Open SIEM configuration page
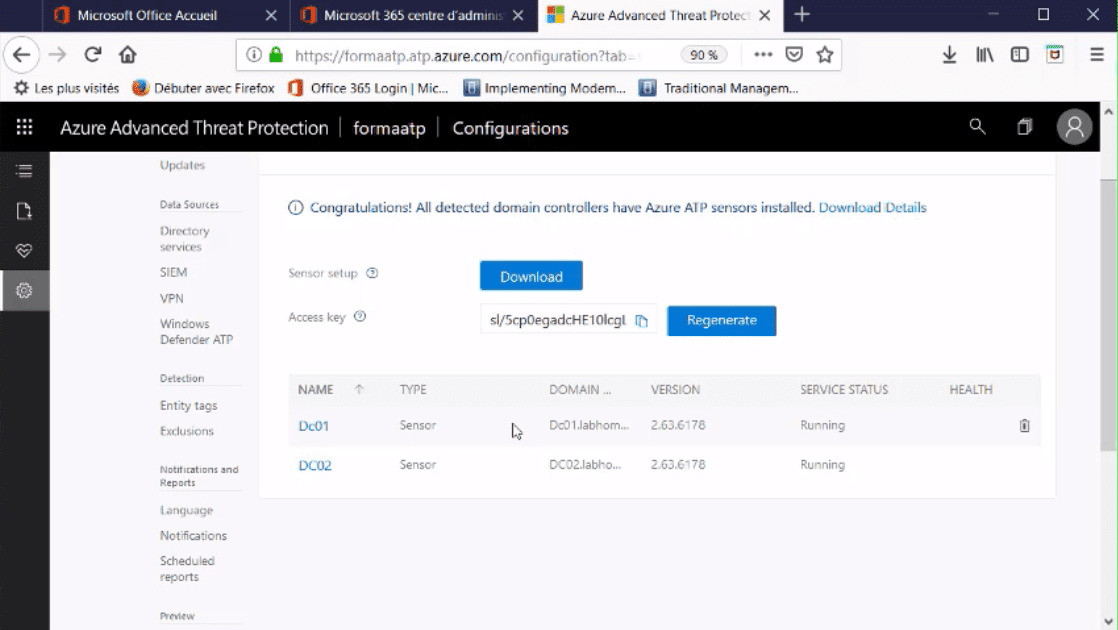1118x630 pixels. pyautogui.click(x=173, y=272)
